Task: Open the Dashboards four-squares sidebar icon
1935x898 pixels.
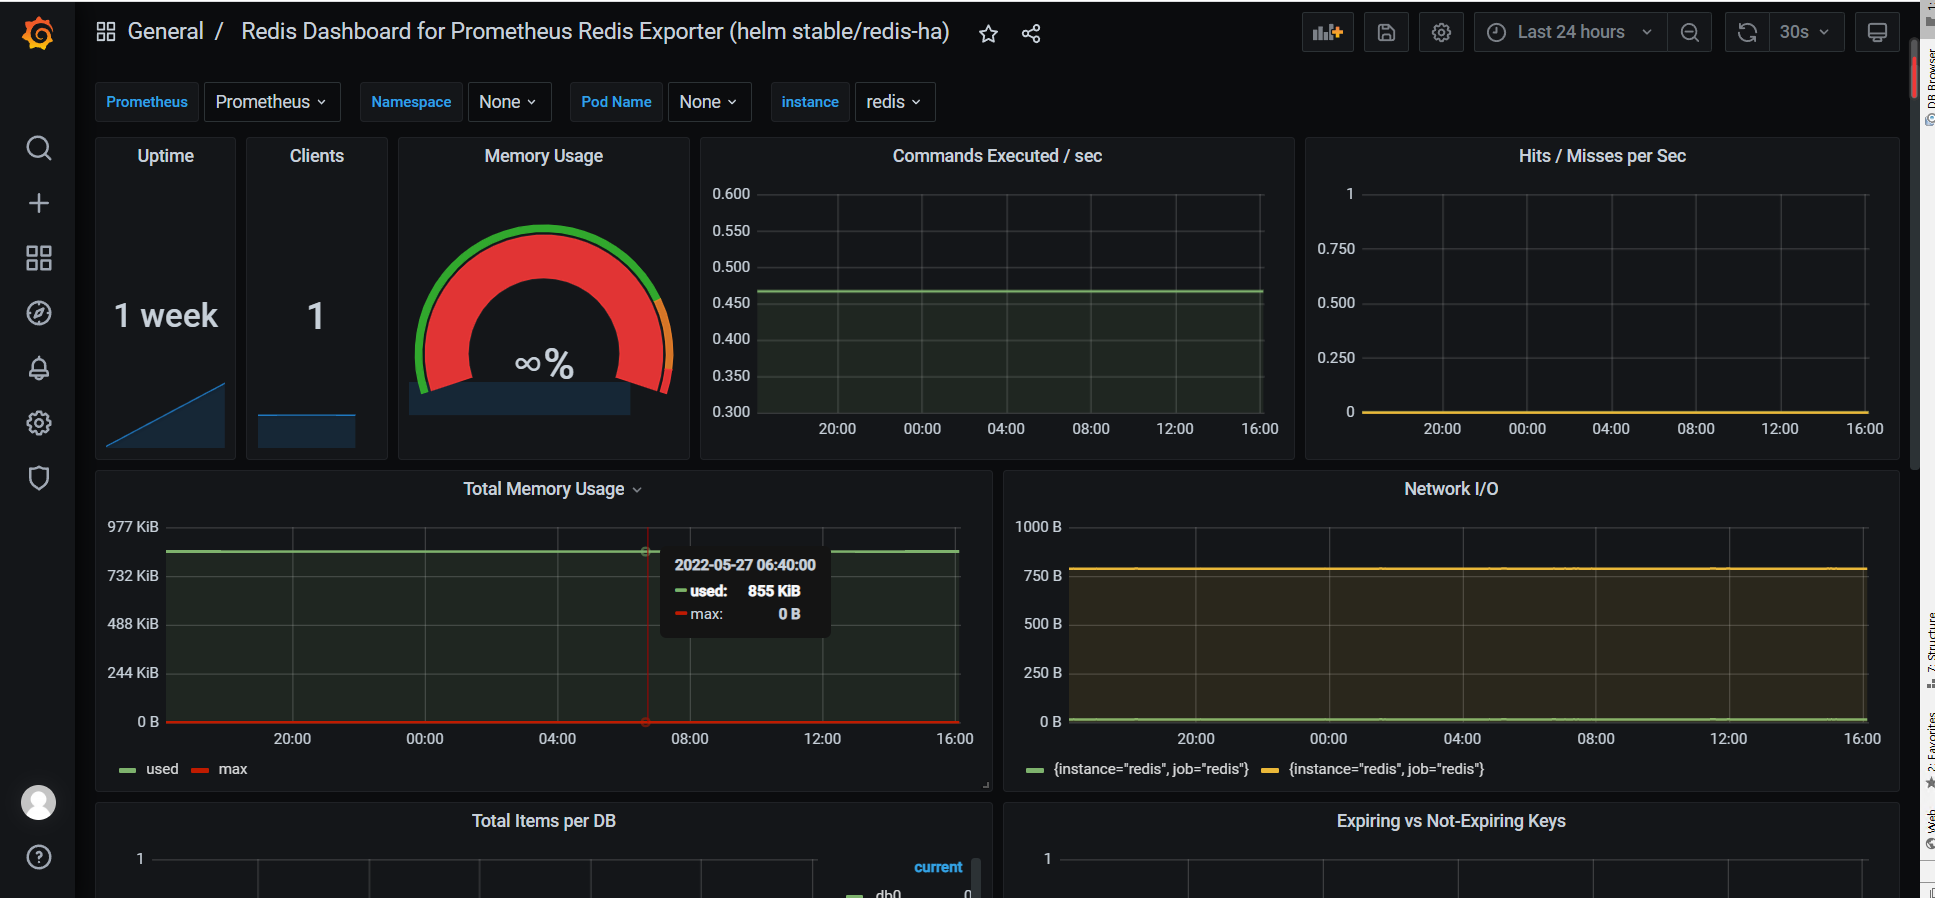Action: (x=38, y=258)
